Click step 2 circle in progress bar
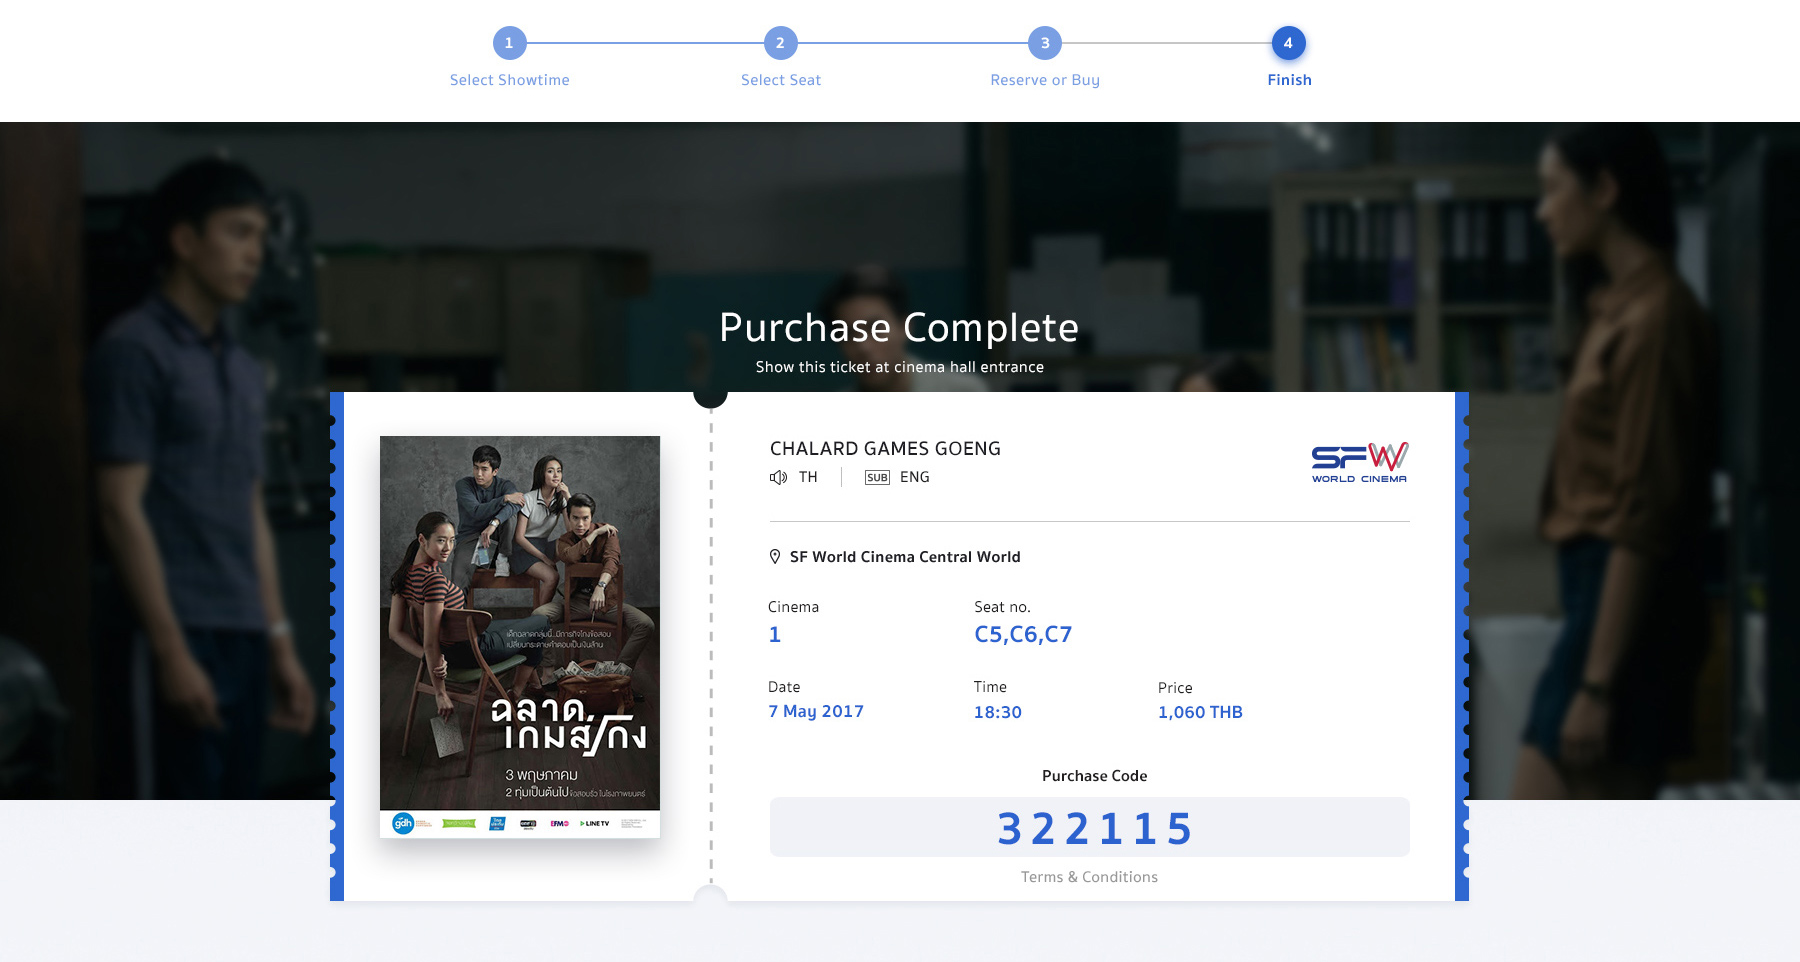 [780, 43]
